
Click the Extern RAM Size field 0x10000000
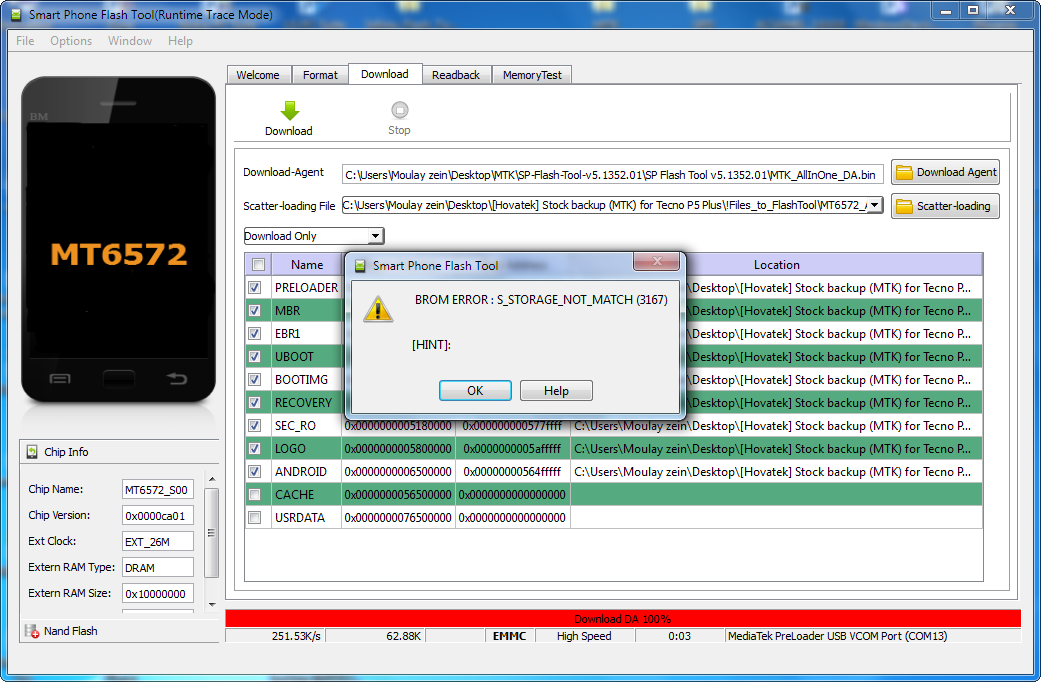(158, 594)
